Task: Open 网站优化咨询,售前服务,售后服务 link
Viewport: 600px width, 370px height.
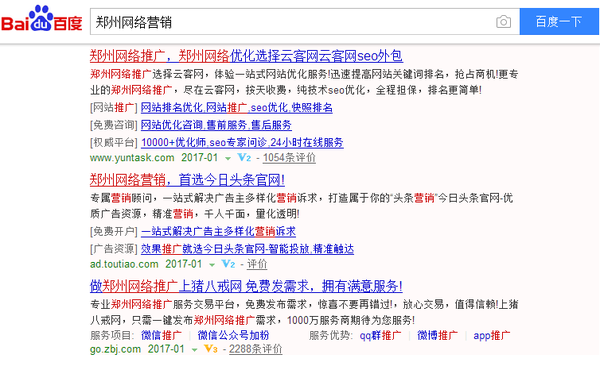Action: pos(216,125)
